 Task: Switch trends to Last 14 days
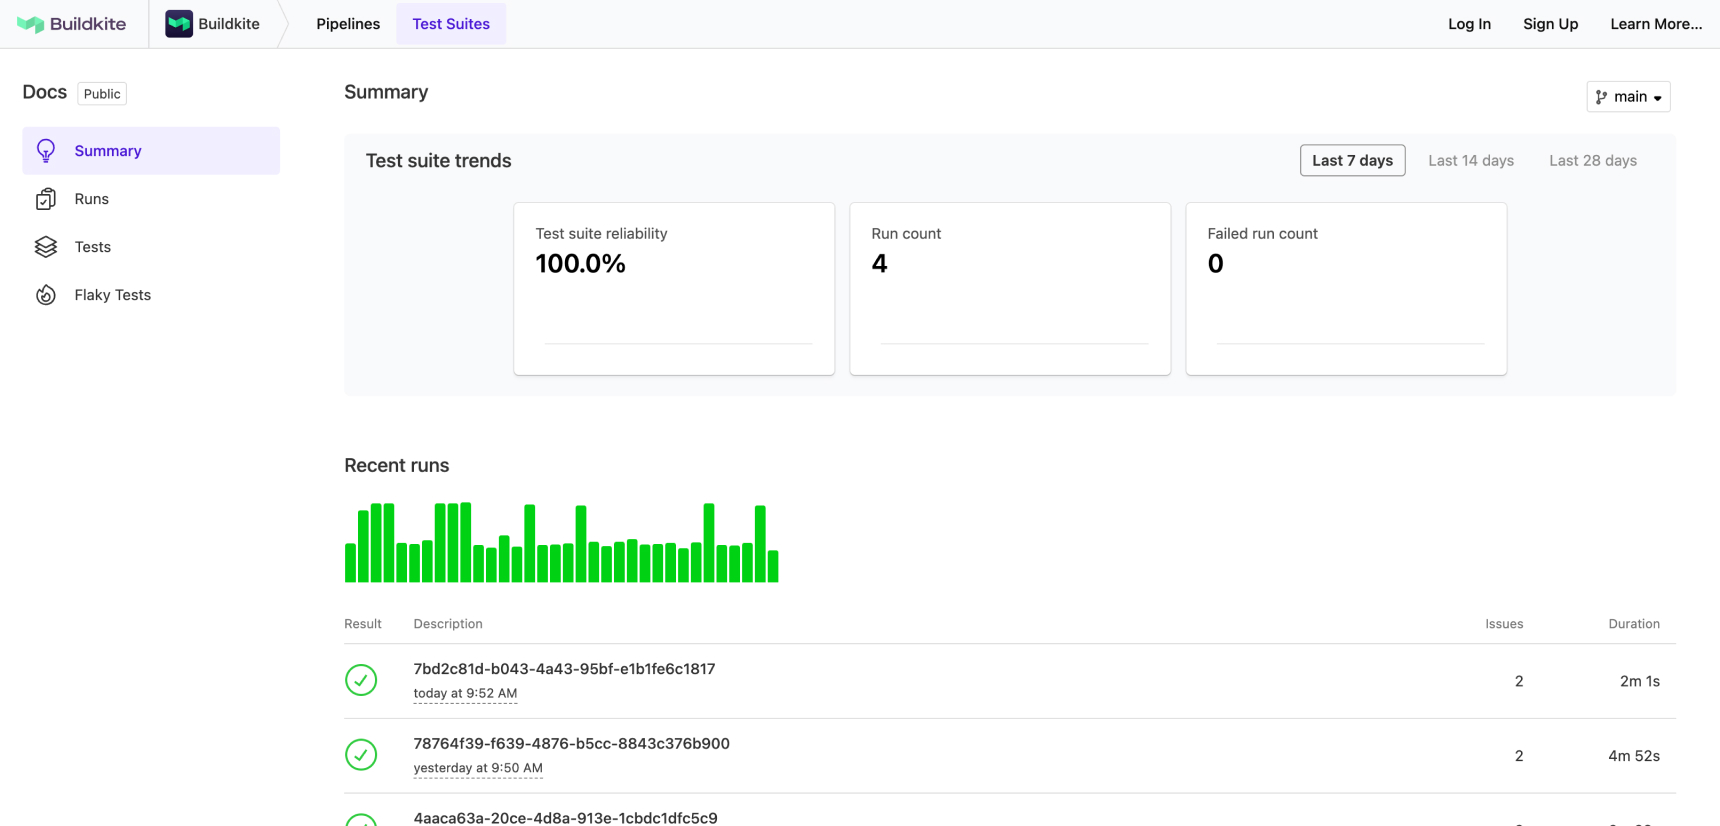(x=1470, y=161)
